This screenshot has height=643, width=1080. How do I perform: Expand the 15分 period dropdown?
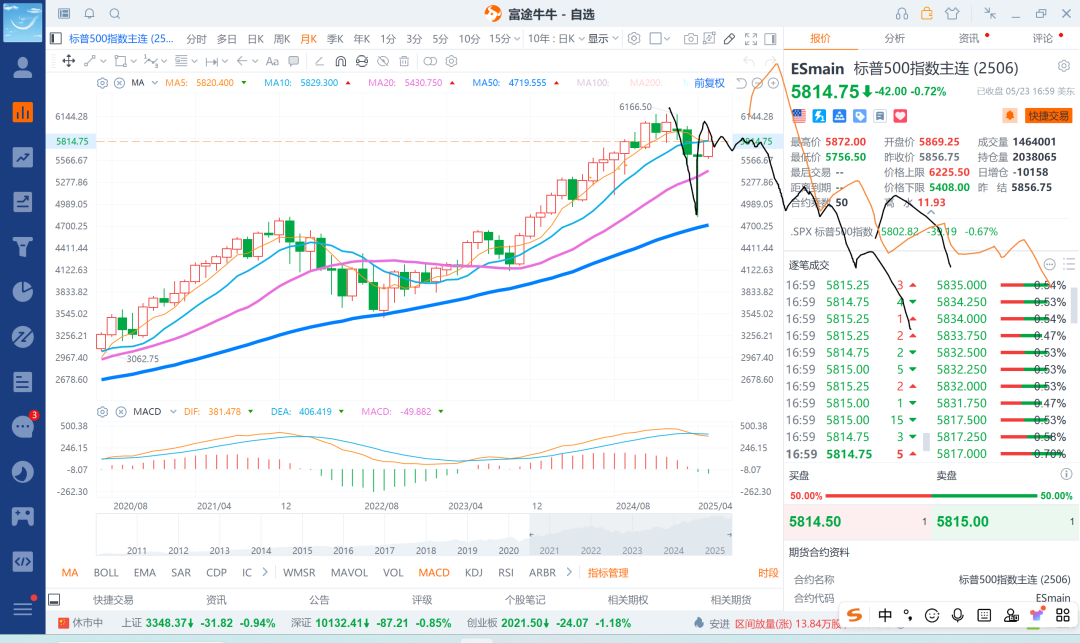(x=505, y=39)
